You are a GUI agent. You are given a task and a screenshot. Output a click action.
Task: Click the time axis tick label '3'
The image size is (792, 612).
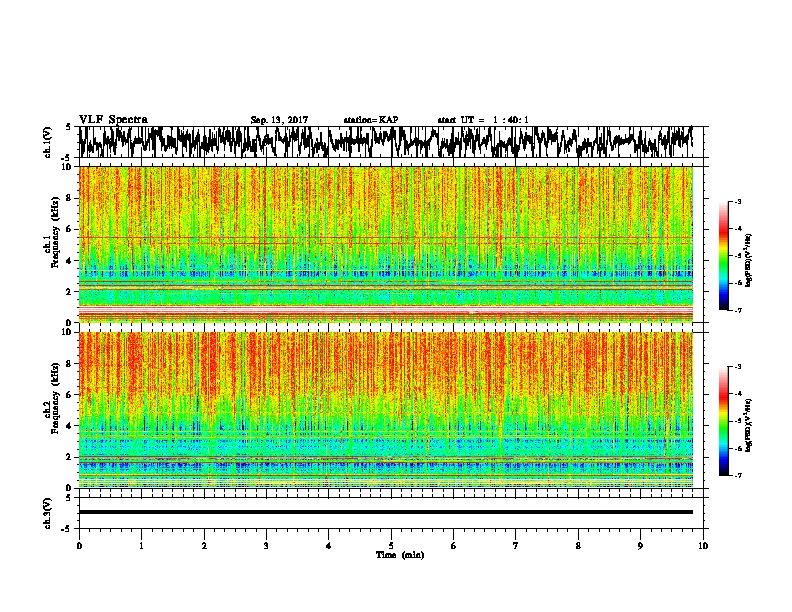[266, 546]
